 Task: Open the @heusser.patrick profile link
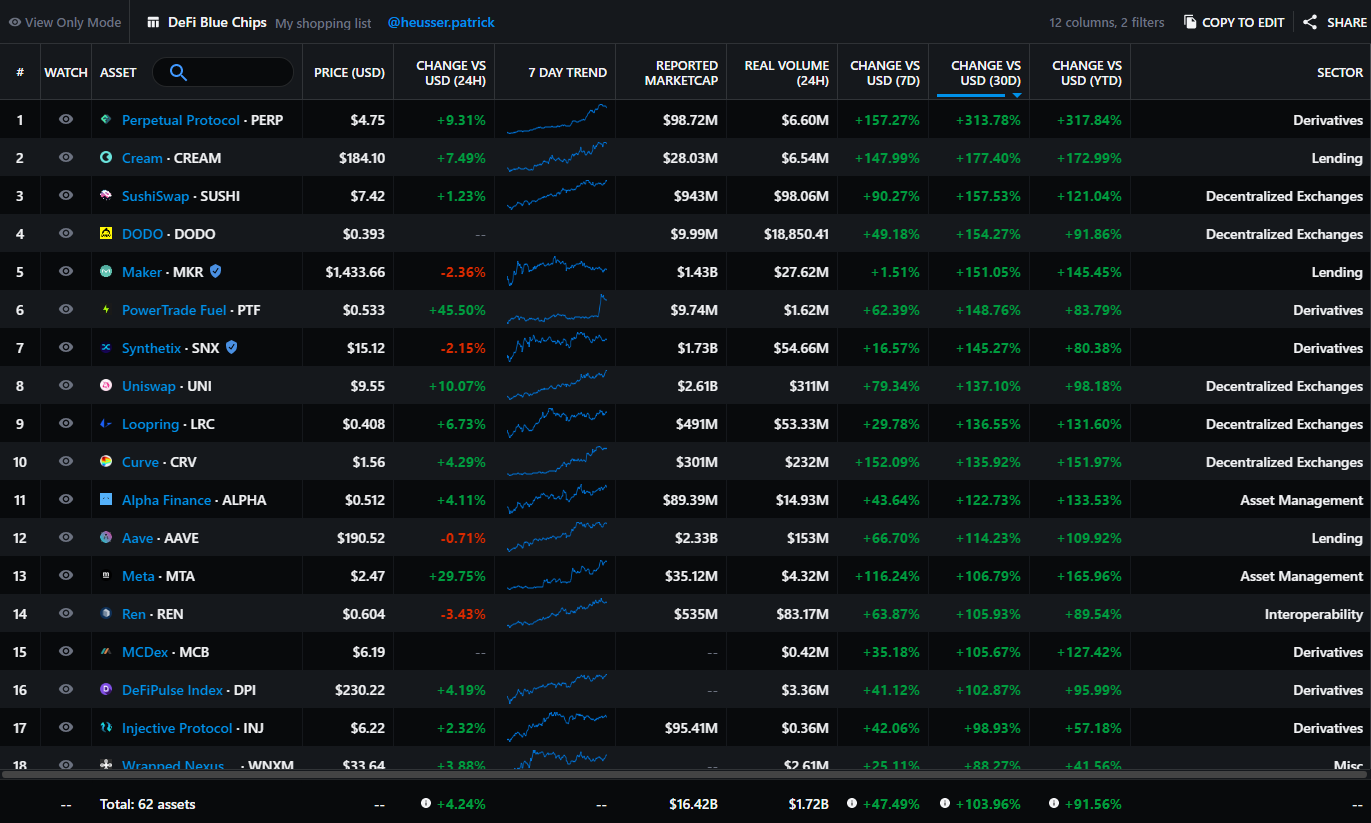coord(440,22)
